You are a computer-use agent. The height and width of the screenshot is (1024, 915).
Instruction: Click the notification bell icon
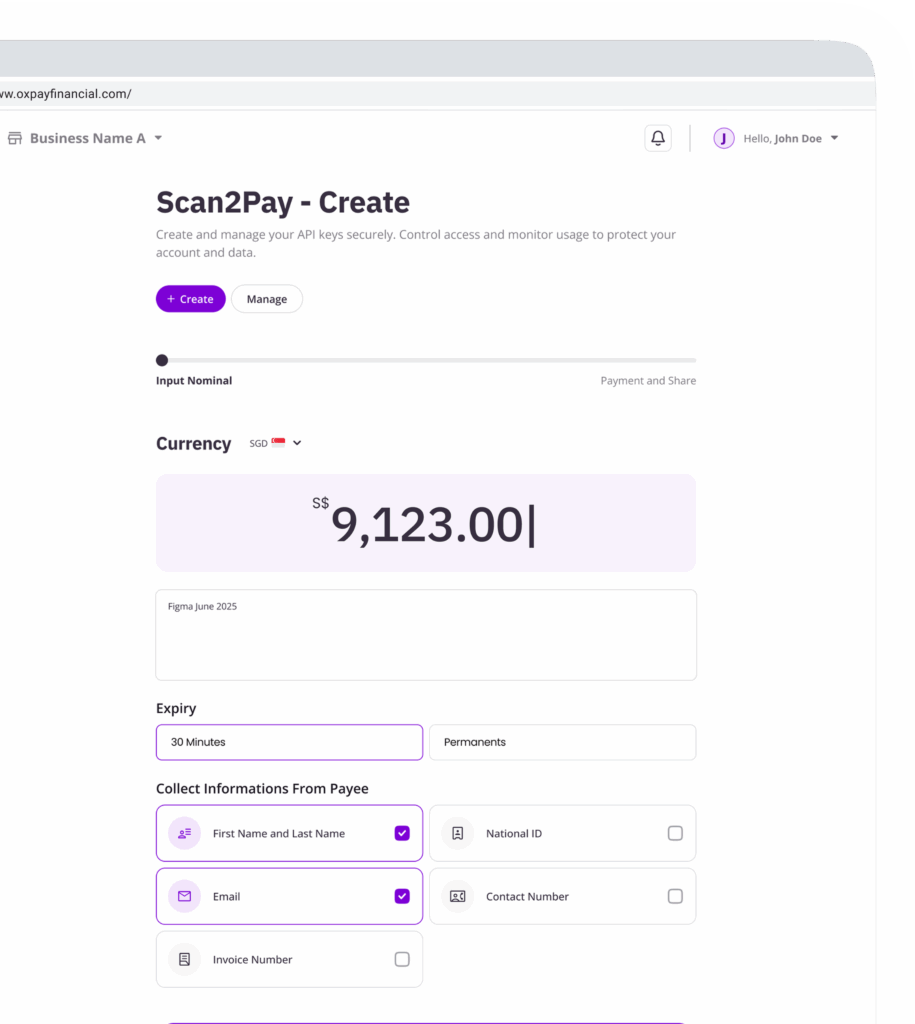pyautogui.click(x=657, y=139)
